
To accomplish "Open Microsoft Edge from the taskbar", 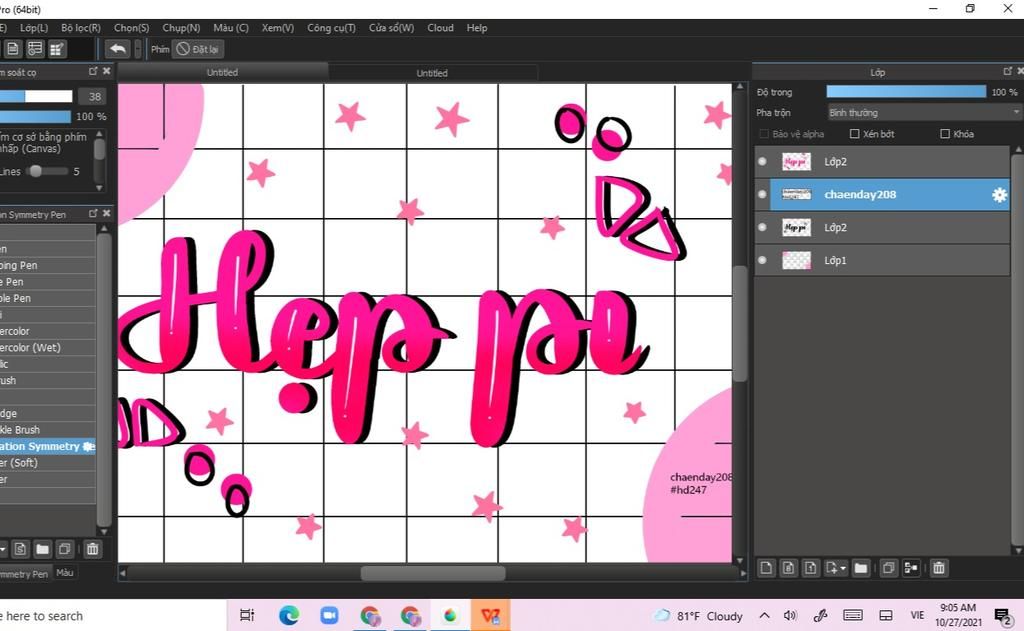I will pos(289,615).
